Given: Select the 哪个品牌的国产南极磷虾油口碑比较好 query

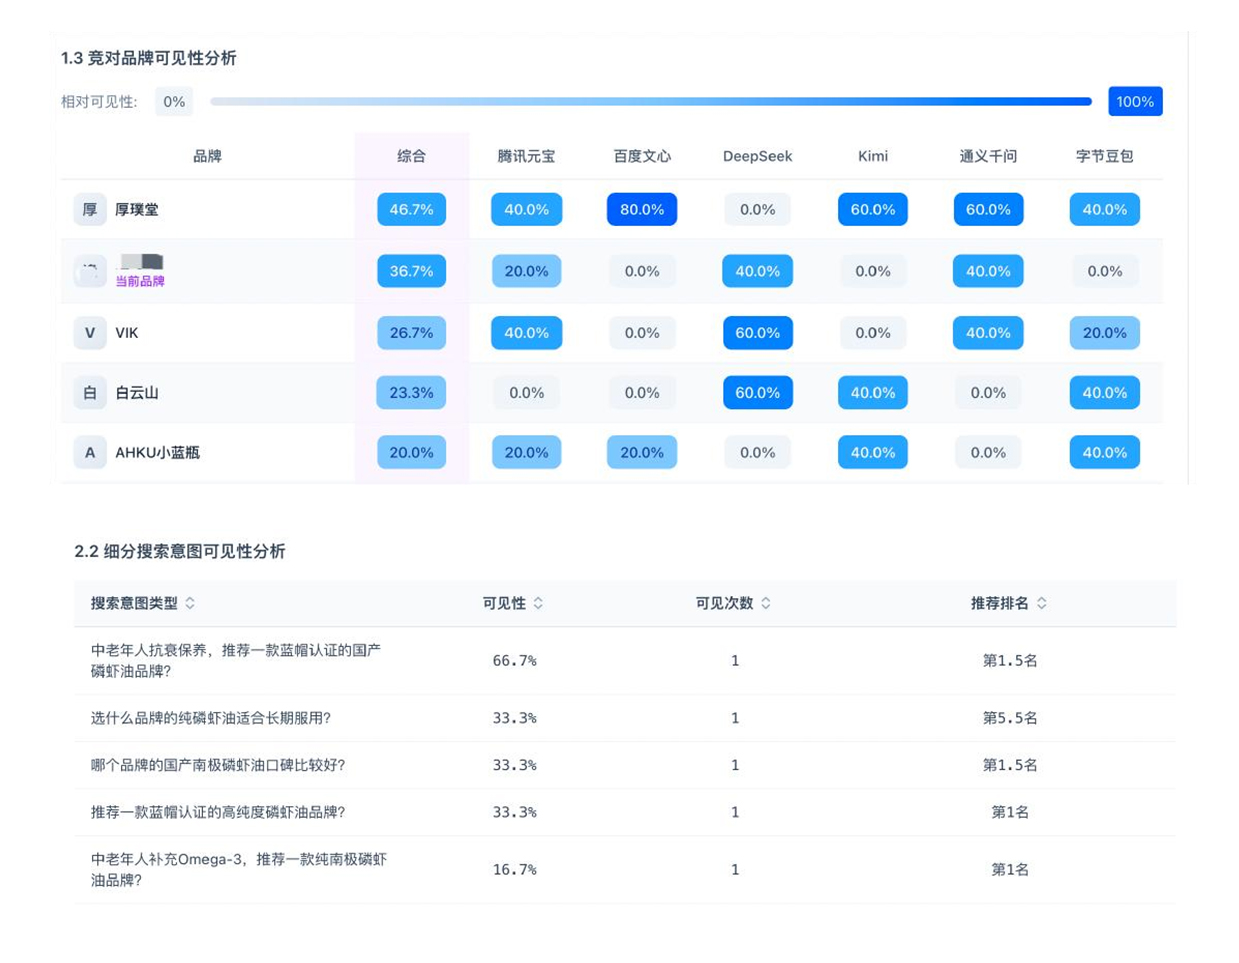Looking at the screenshot, I should point(218,765).
